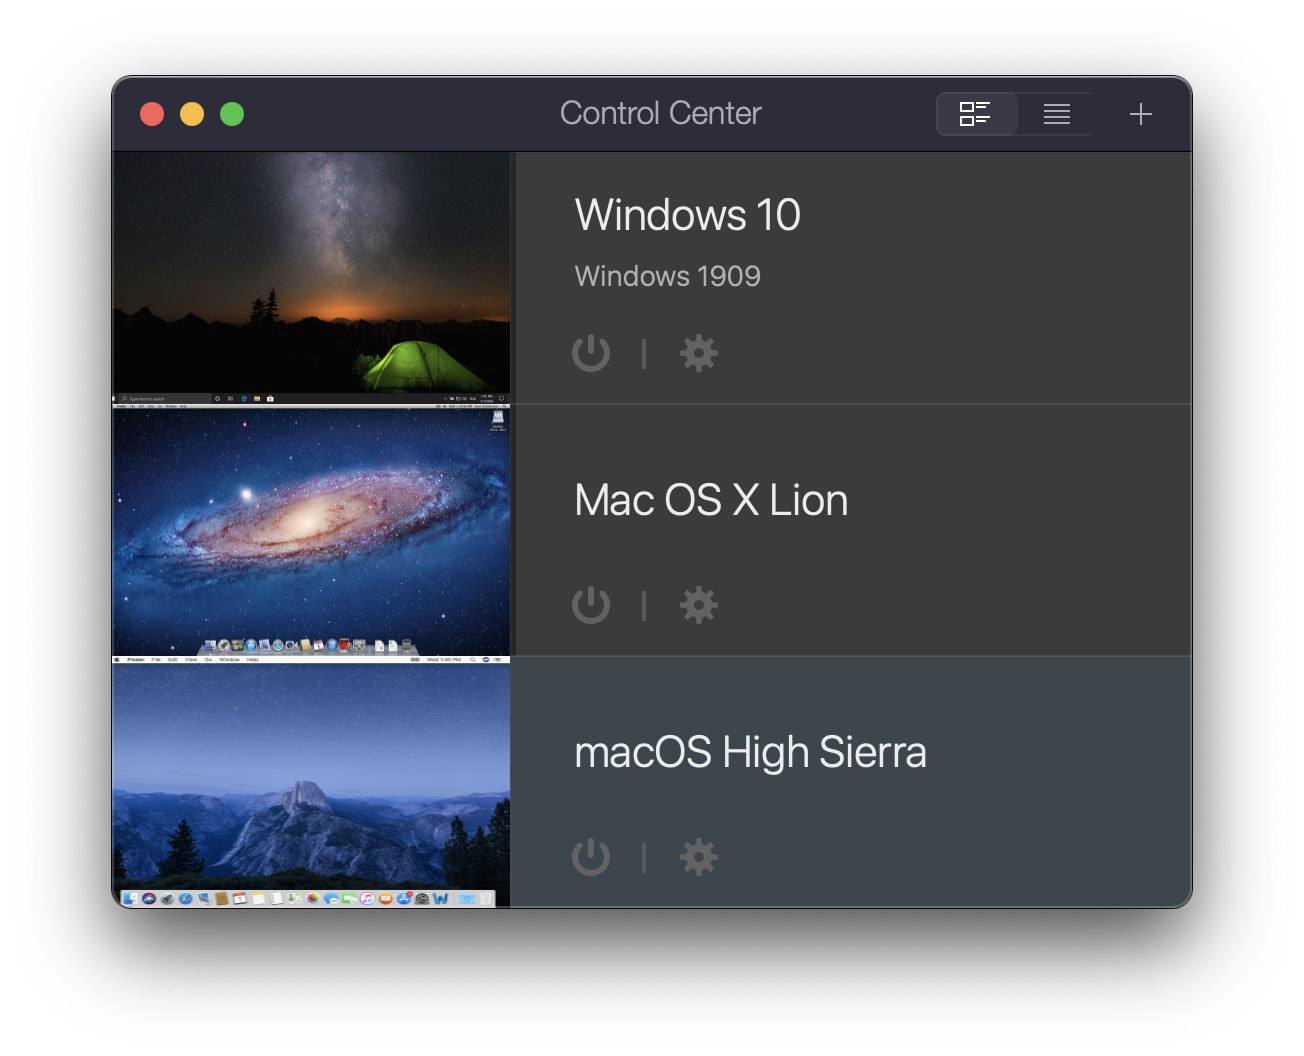Image resolution: width=1304 pixels, height=1056 pixels.
Task: Power on macOS High Sierra
Action: [591, 857]
